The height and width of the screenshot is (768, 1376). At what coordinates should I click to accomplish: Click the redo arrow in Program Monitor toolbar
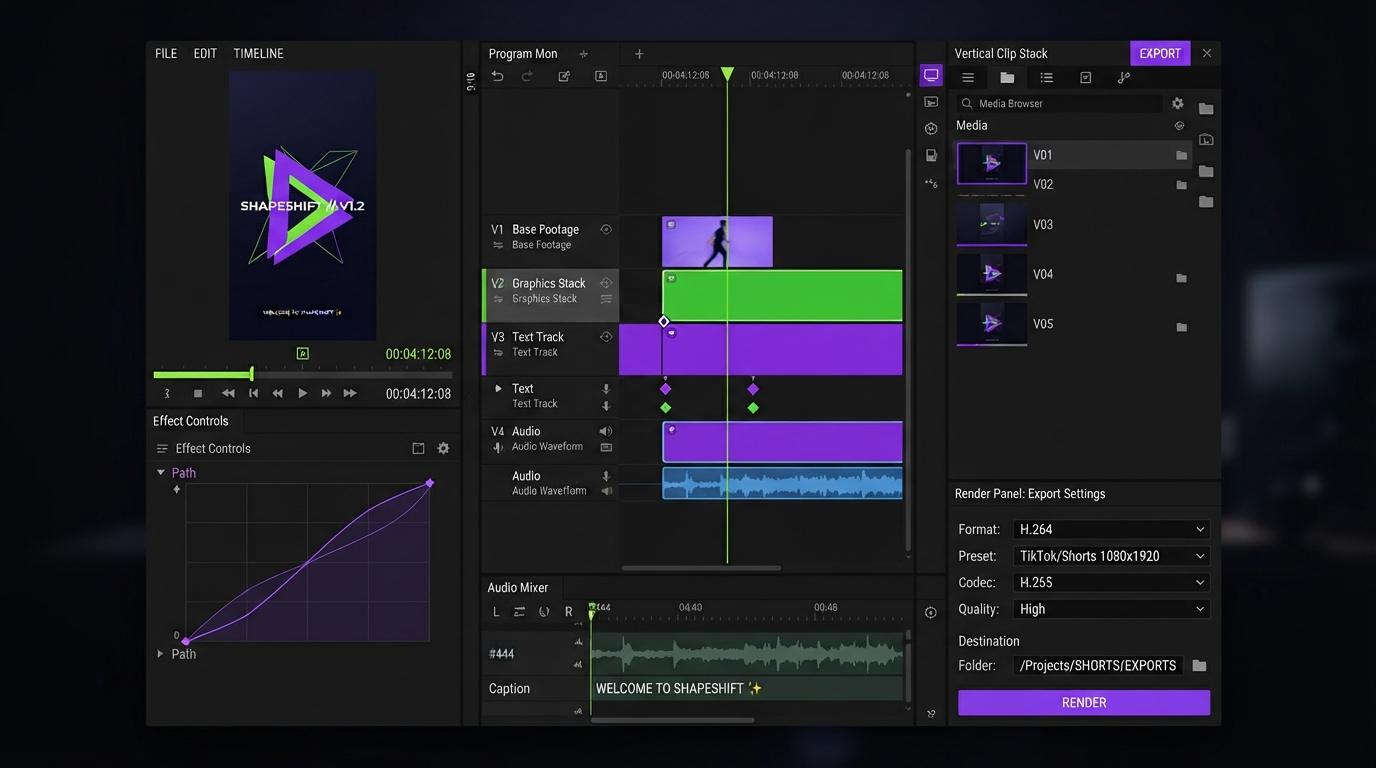click(527, 76)
